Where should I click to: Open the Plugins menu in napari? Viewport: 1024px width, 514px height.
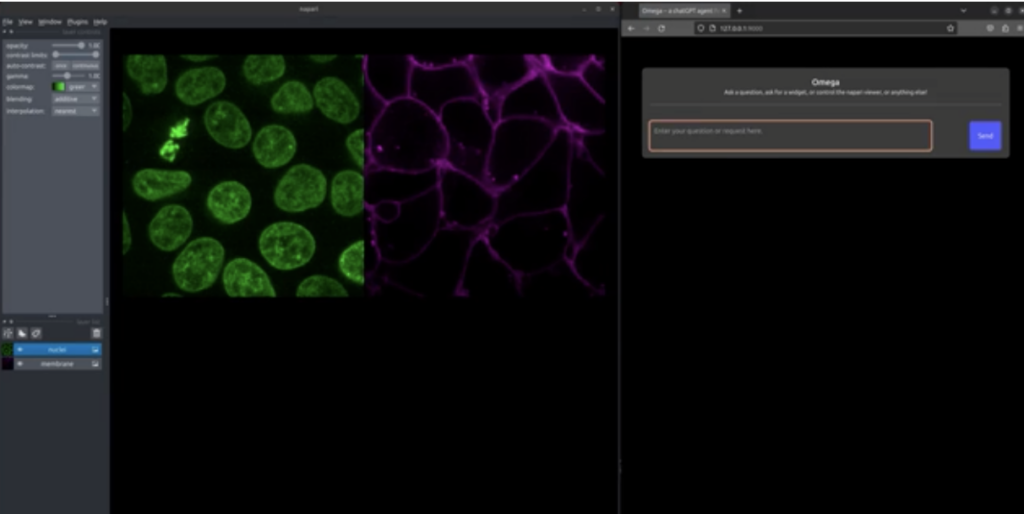[x=78, y=22]
